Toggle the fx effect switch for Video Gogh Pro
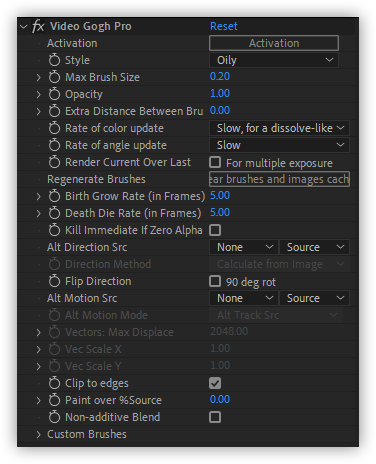The image size is (376, 464). [x=38, y=26]
